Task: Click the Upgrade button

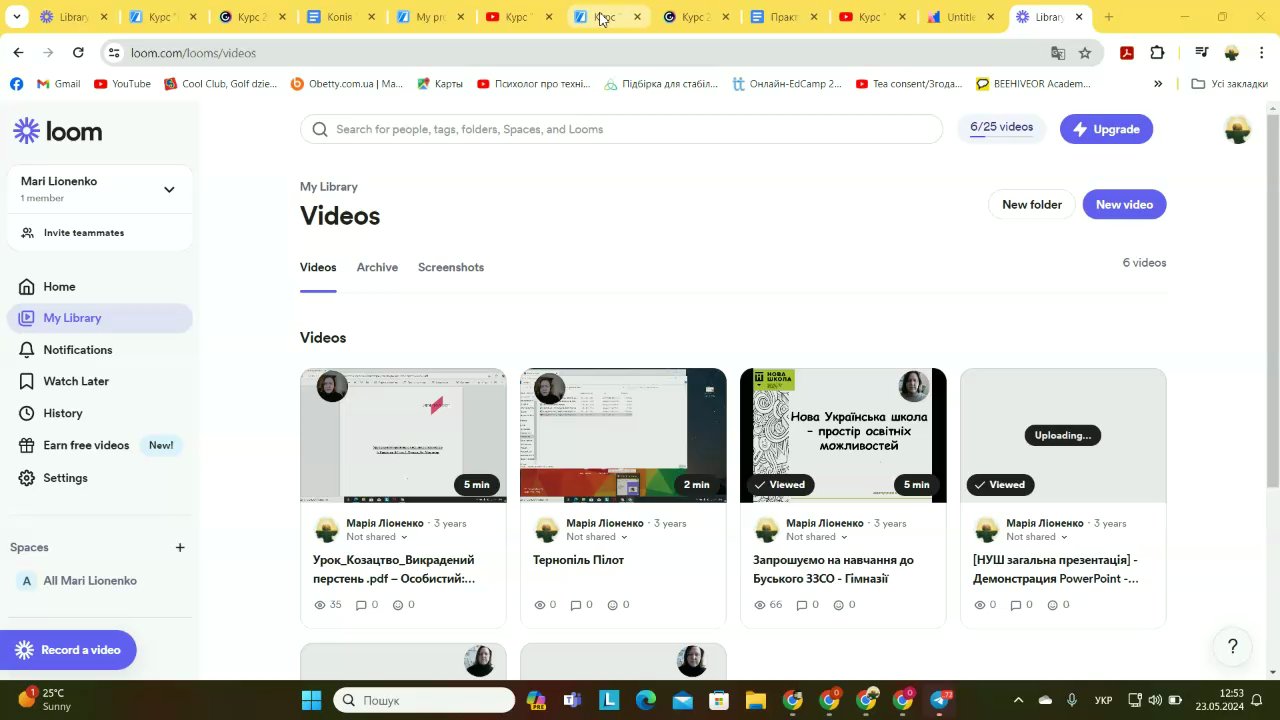Action: click(1106, 129)
